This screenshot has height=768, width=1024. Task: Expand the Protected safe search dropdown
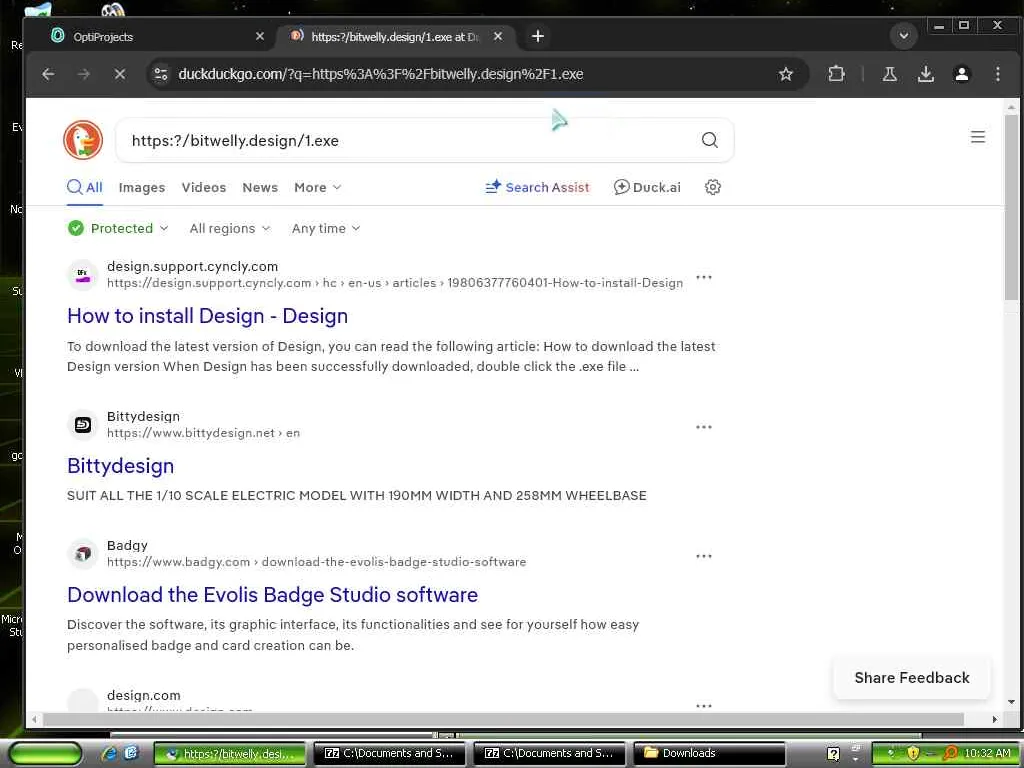(118, 228)
